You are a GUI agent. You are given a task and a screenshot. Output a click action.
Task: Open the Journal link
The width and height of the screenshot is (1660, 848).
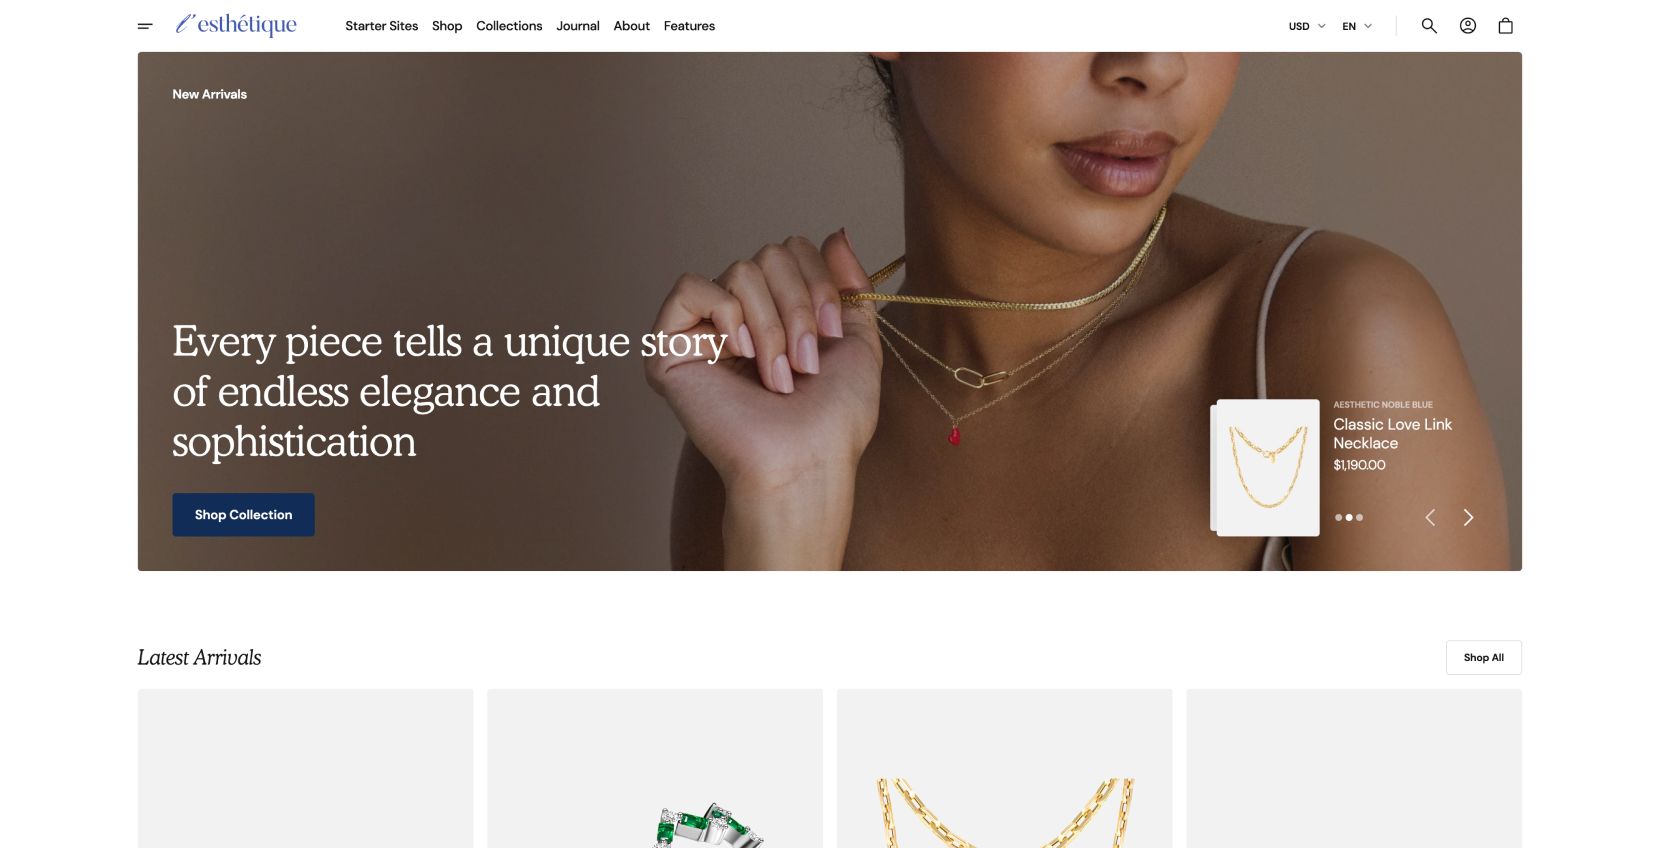tap(578, 26)
